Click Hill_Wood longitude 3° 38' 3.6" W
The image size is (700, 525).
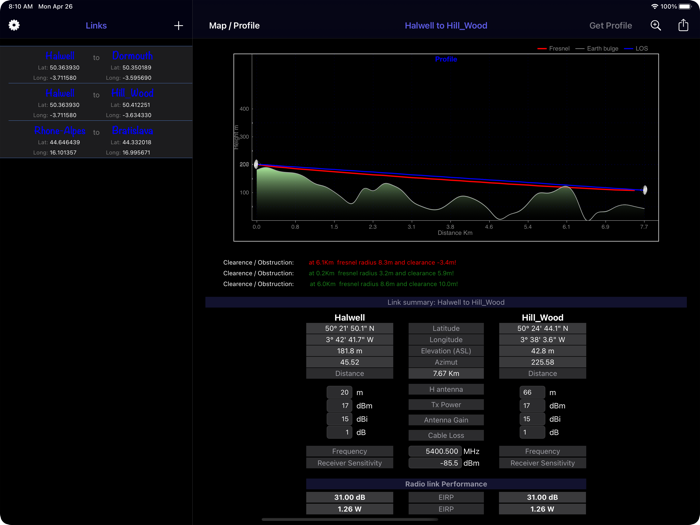click(x=542, y=340)
